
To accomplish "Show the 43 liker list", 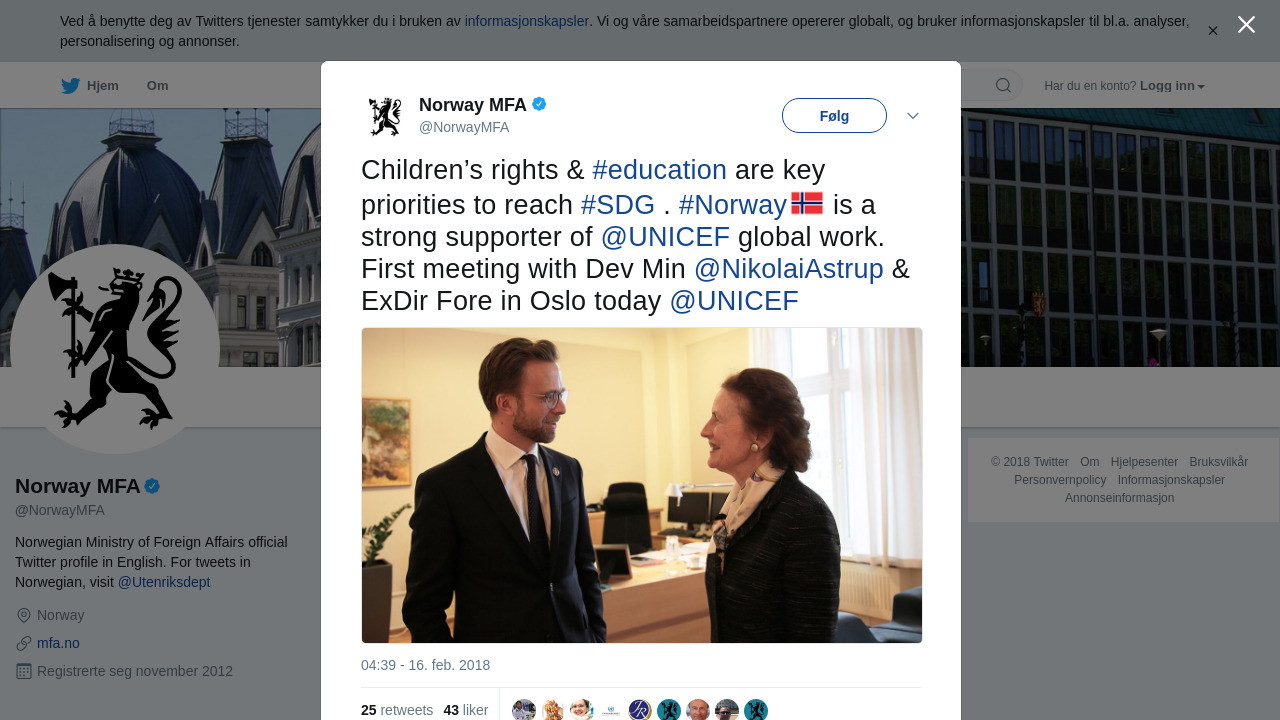I will click(x=466, y=710).
